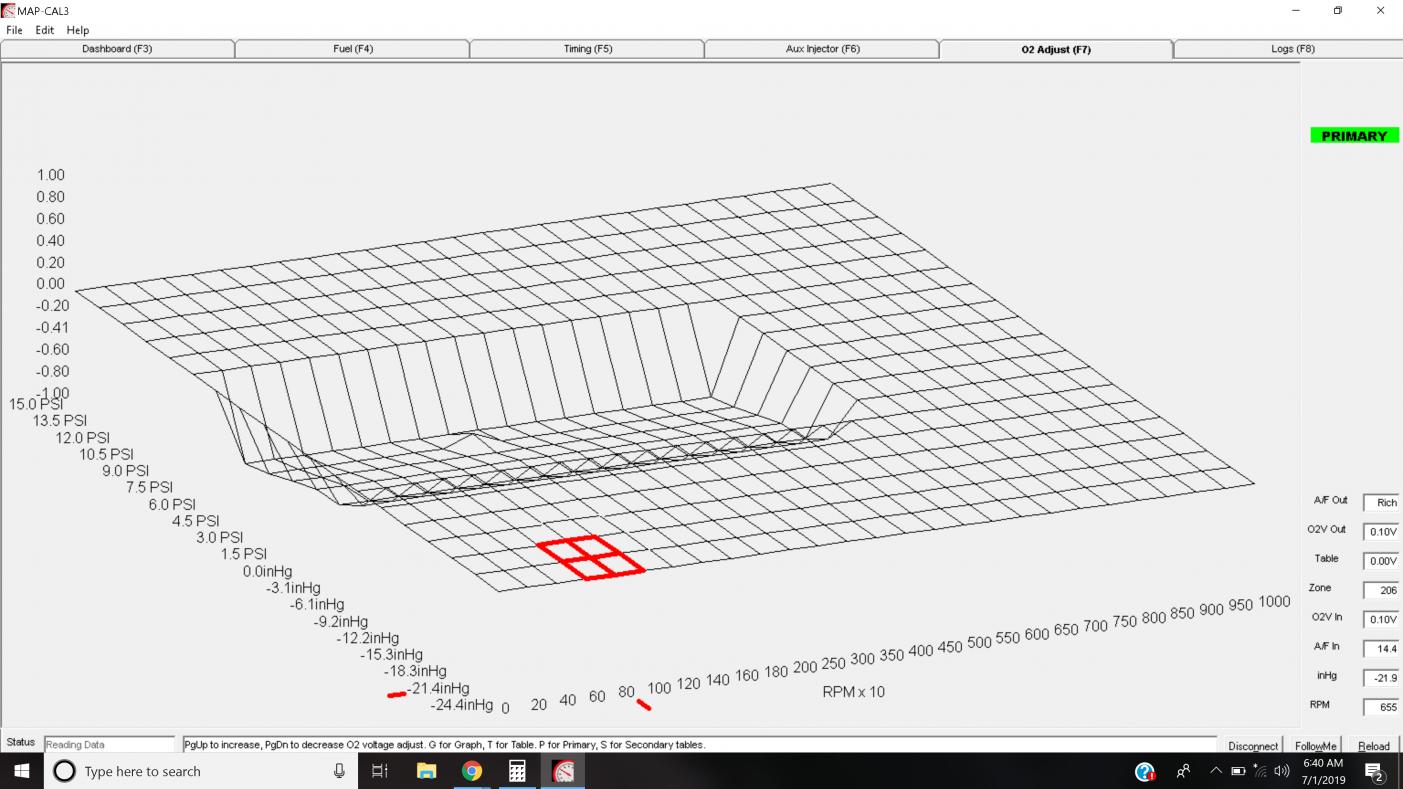Open the Calculator app on taskbar
1403x789 pixels.
(517, 771)
